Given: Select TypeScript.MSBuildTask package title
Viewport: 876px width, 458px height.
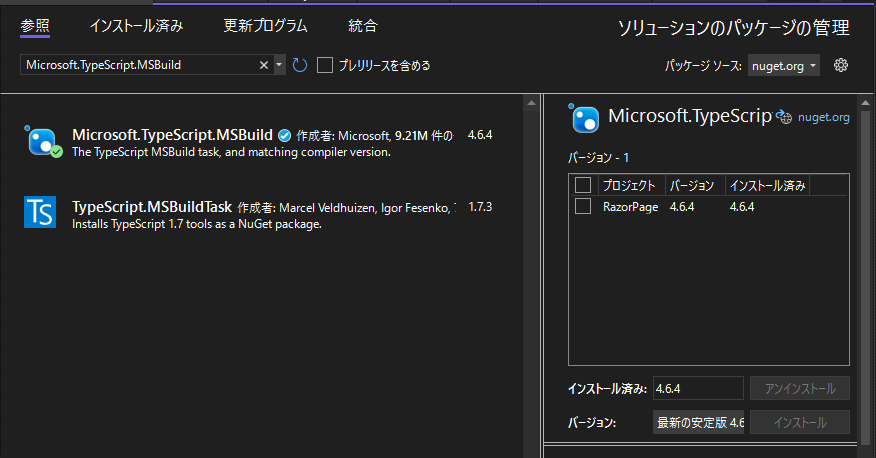Looking at the screenshot, I should [x=151, y=207].
